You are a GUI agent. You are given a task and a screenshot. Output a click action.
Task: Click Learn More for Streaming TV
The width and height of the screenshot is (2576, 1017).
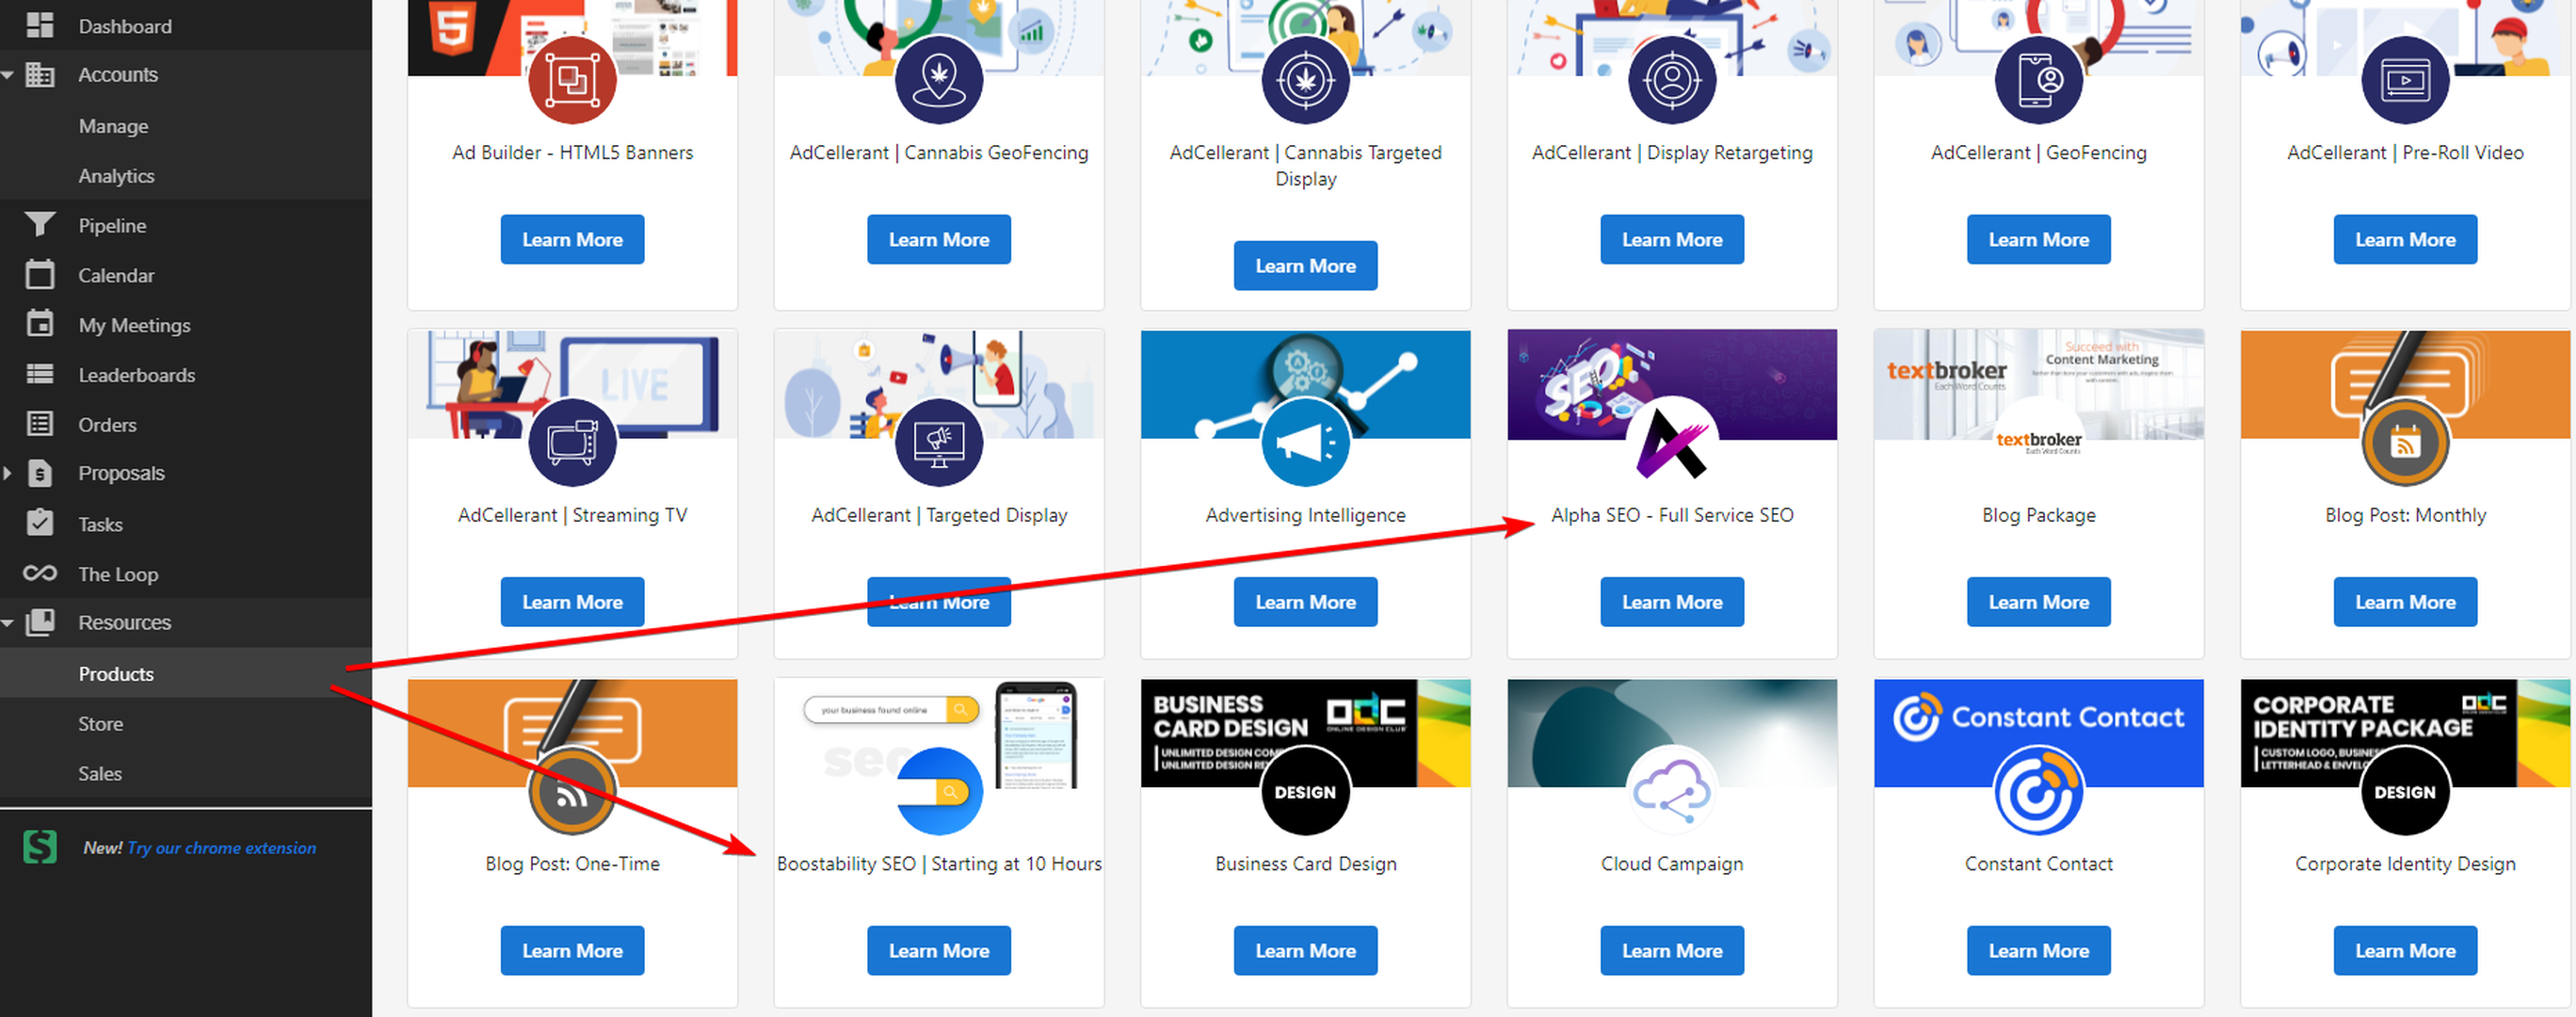coord(572,601)
